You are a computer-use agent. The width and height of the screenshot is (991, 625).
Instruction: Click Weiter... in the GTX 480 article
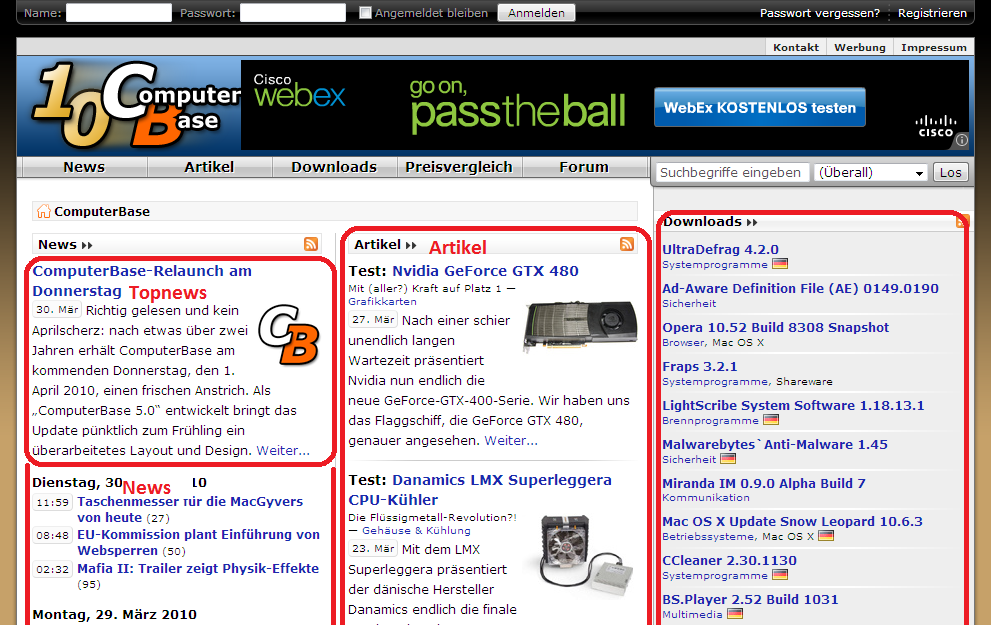[x=511, y=440]
